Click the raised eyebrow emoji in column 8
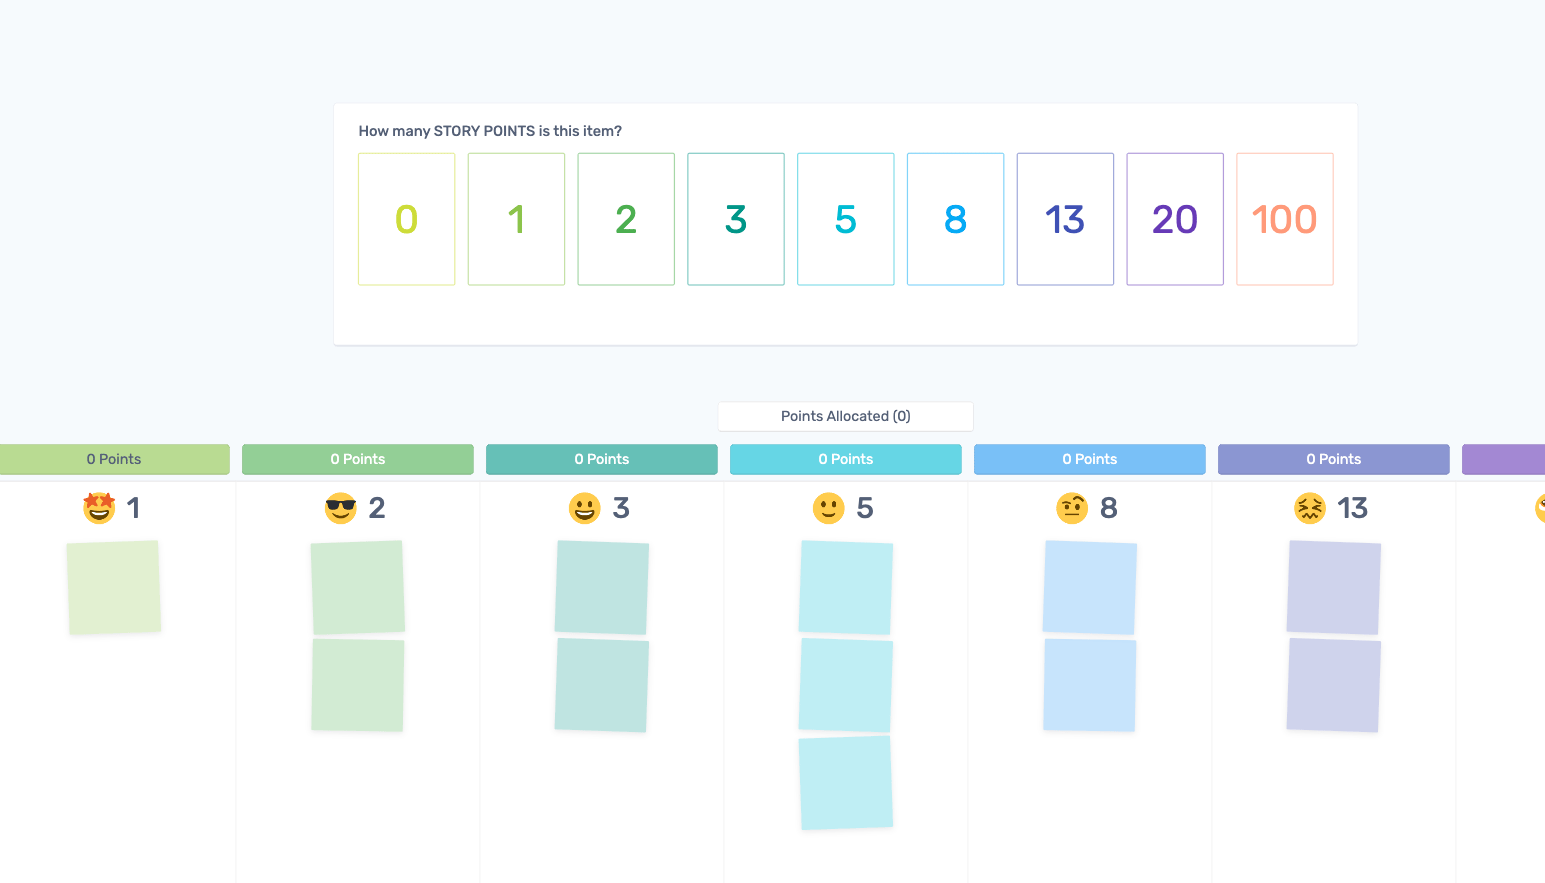The height and width of the screenshot is (883, 1545). pos(1072,508)
